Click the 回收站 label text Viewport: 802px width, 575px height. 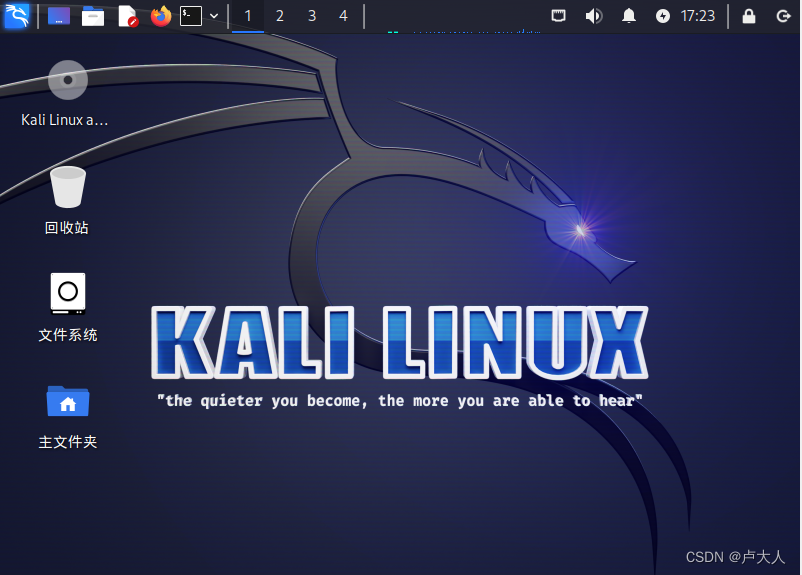(66, 228)
